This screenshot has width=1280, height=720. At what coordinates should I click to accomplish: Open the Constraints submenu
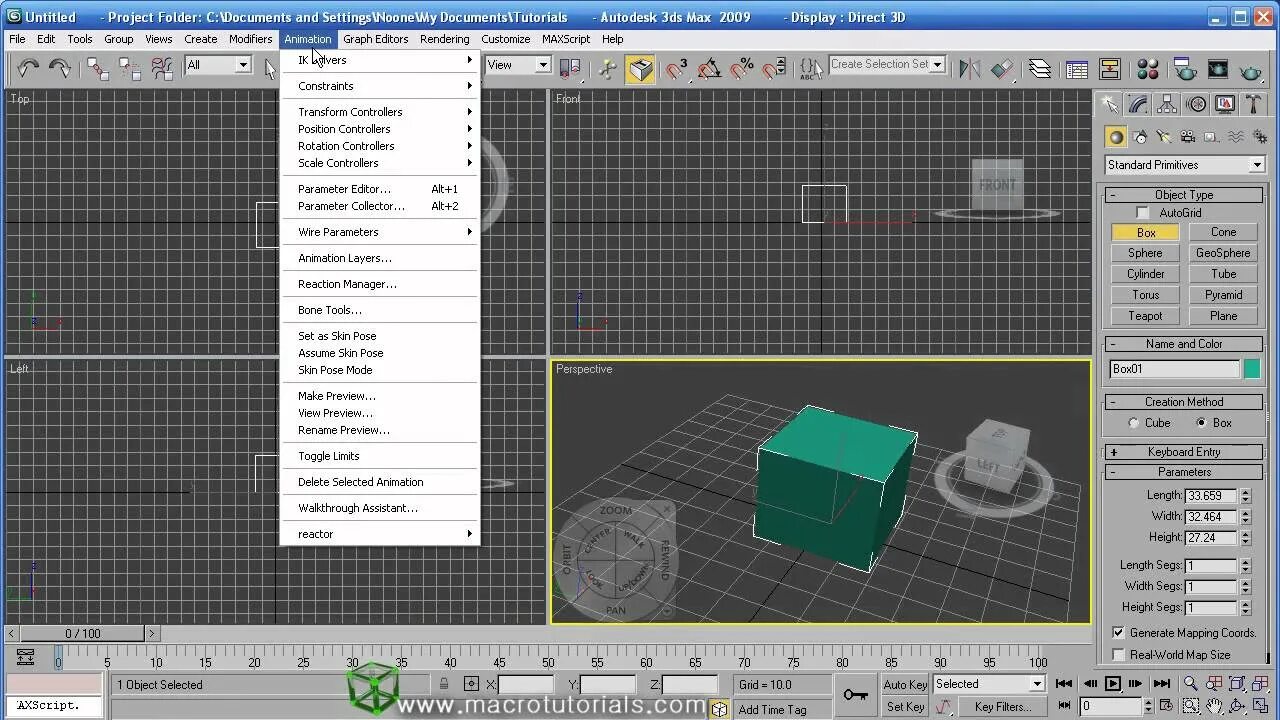[x=381, y=86]
